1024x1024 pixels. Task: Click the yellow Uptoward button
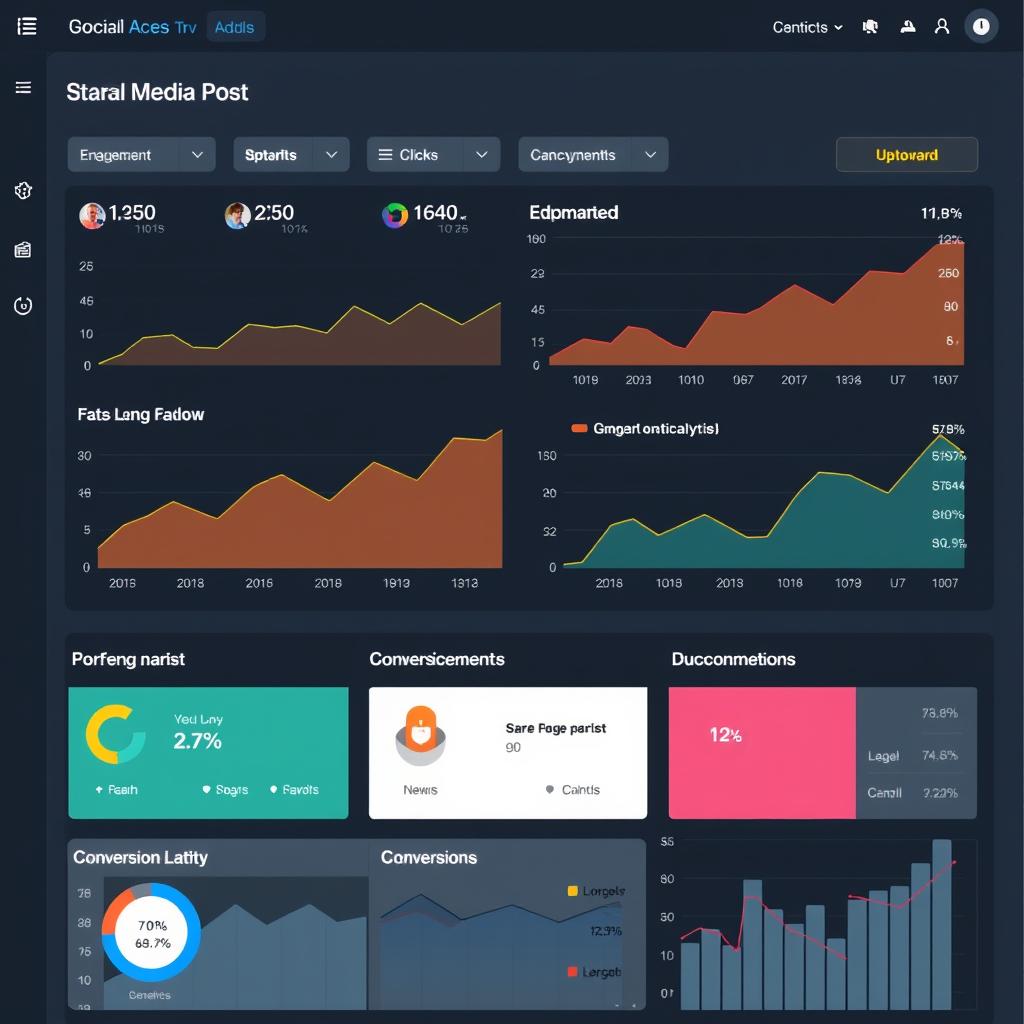906,155
